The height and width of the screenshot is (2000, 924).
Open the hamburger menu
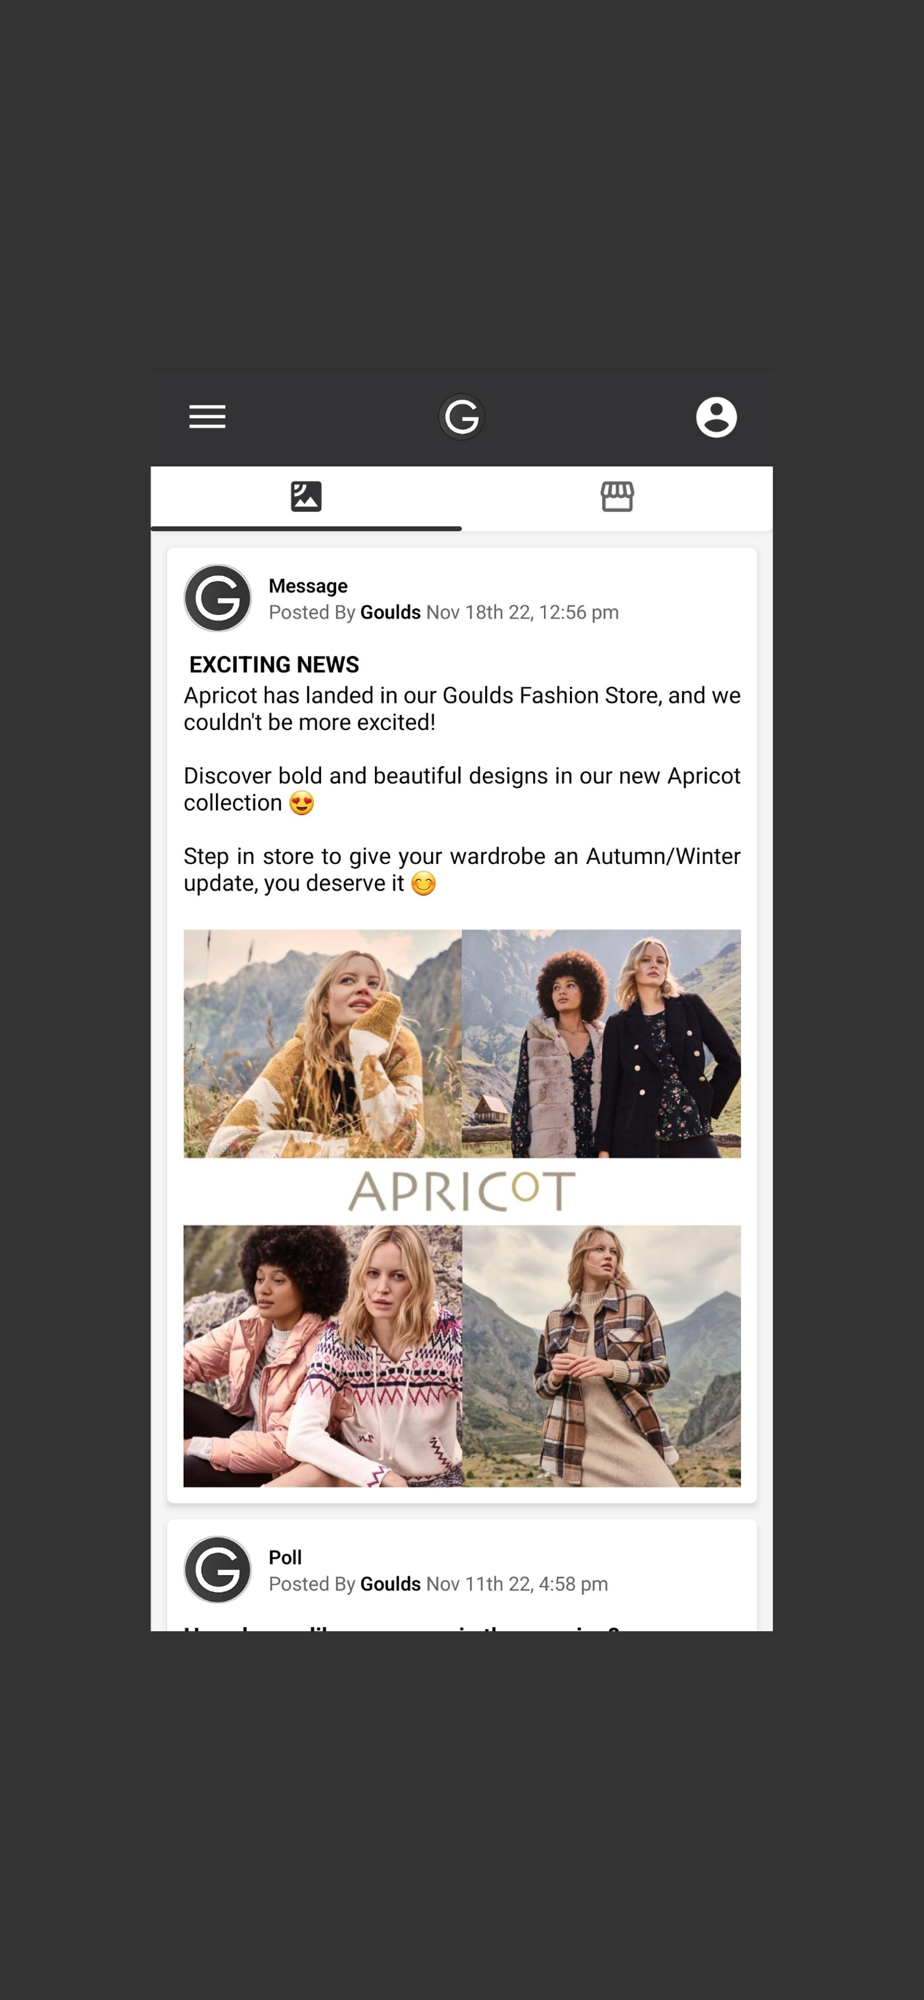pyautogui.click(x=207, y=416)
